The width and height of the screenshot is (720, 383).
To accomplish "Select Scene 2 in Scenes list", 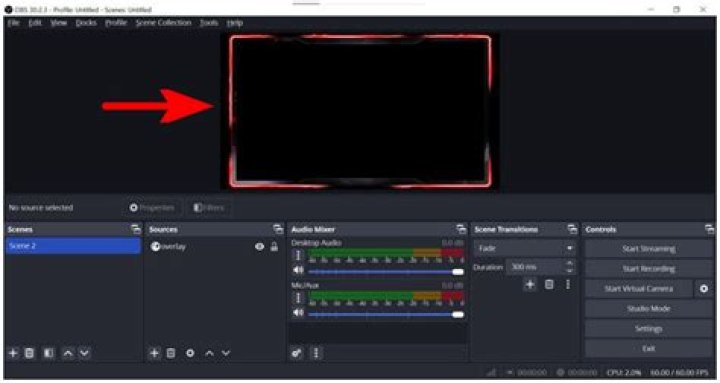I will [x=73, y=246].
